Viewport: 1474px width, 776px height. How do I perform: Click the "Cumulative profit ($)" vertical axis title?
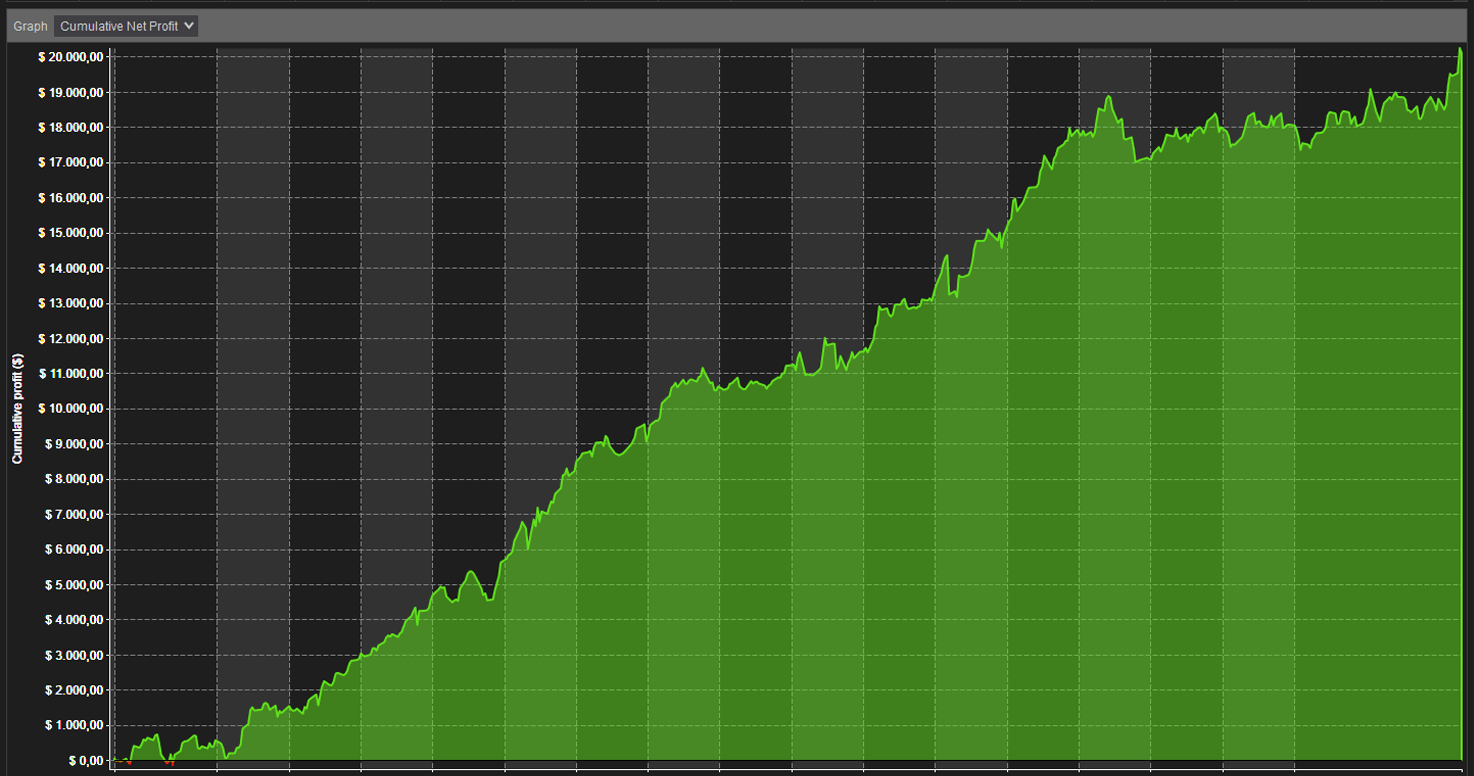click(17, 409)
